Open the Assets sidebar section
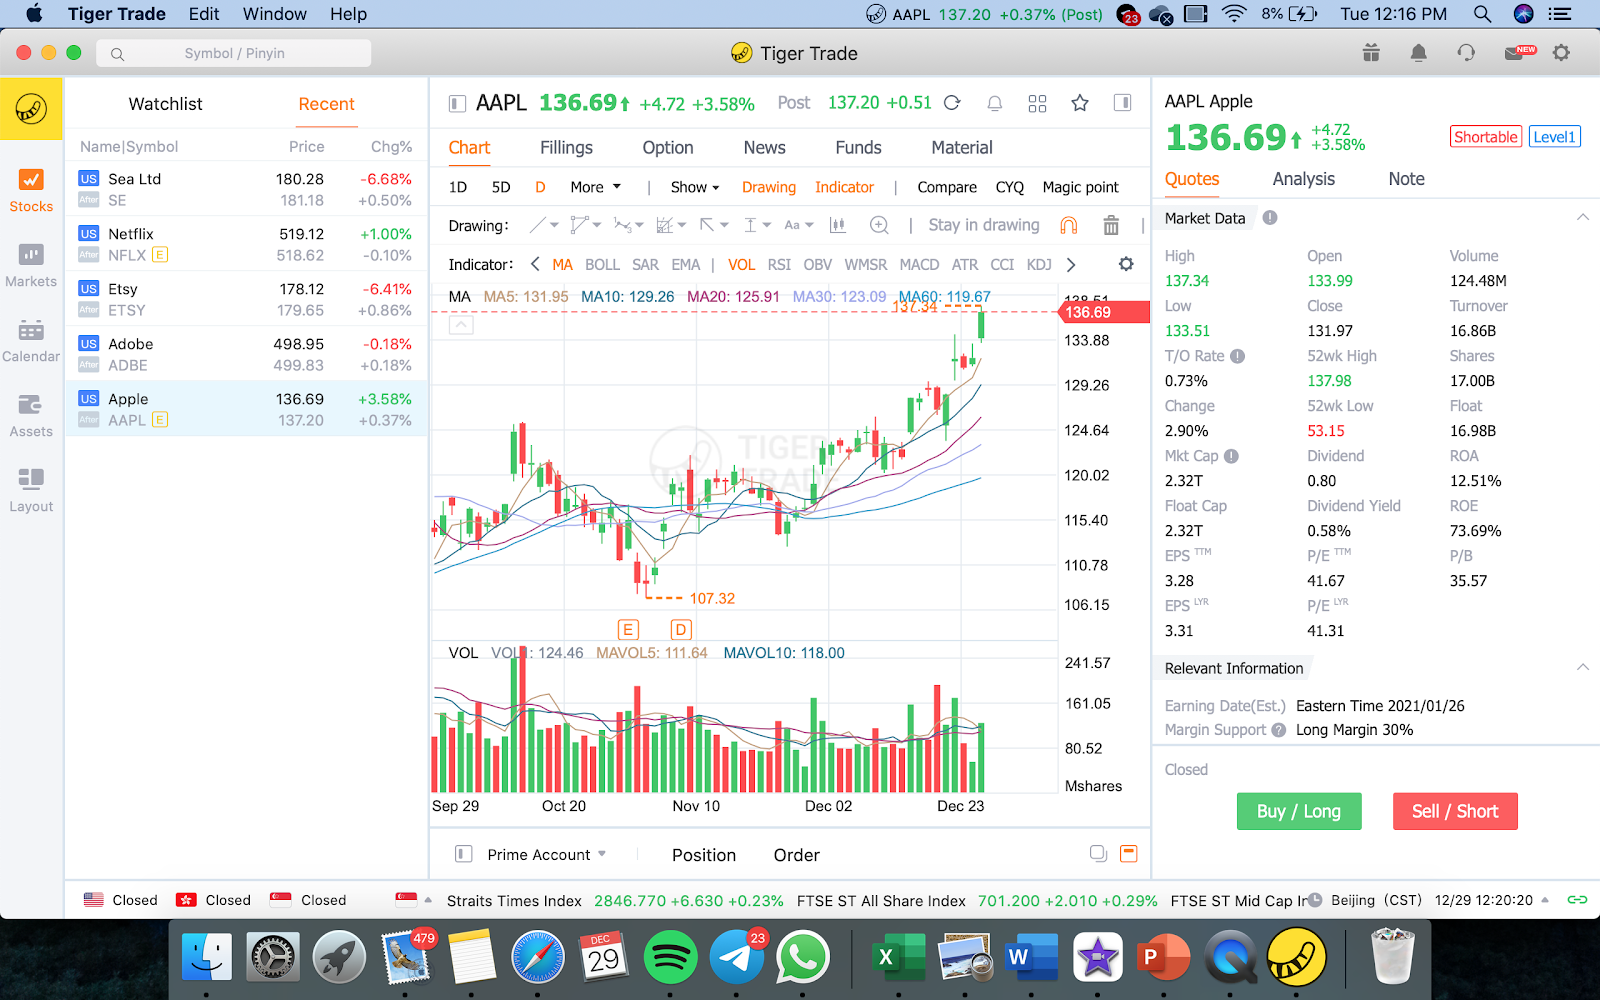 coord(31,415)
